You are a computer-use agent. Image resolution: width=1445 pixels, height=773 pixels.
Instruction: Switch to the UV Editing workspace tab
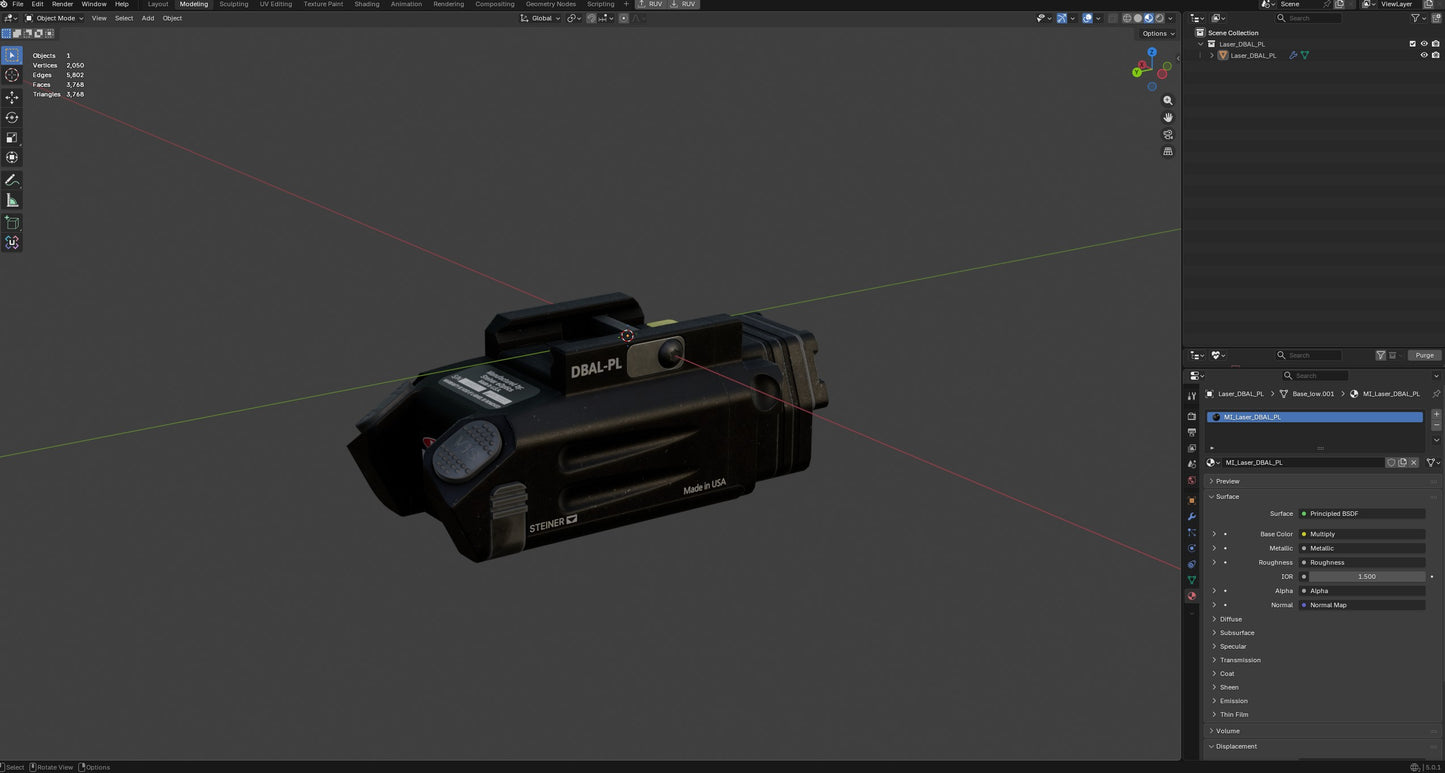276,4
